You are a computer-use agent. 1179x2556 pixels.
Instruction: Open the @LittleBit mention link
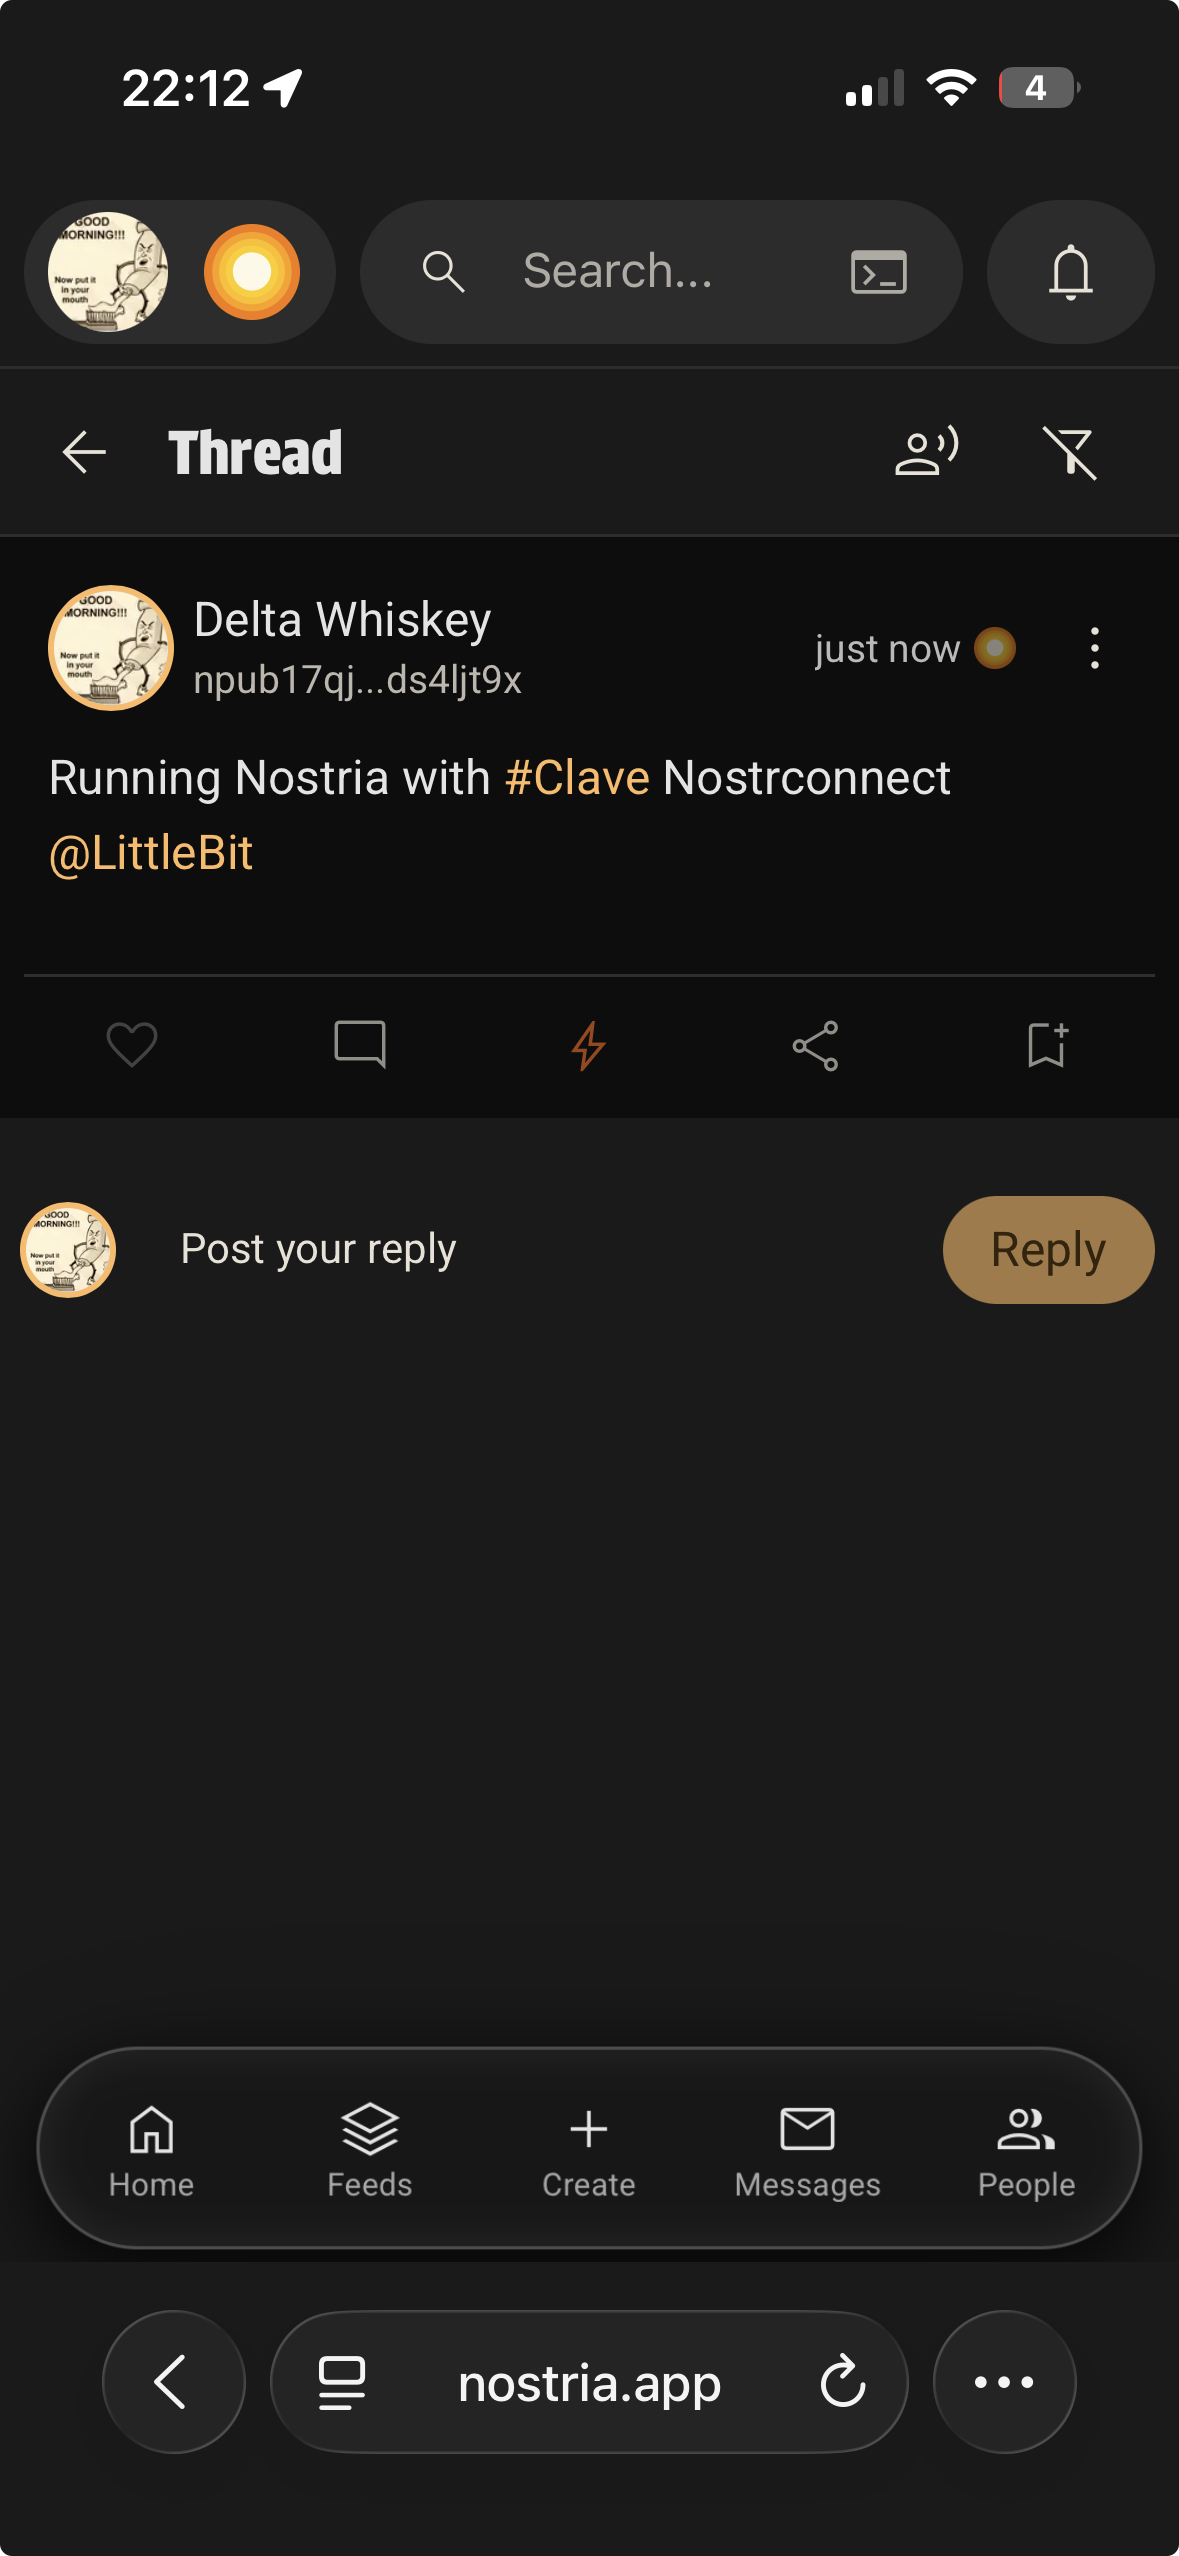click(x=151, y=853)
